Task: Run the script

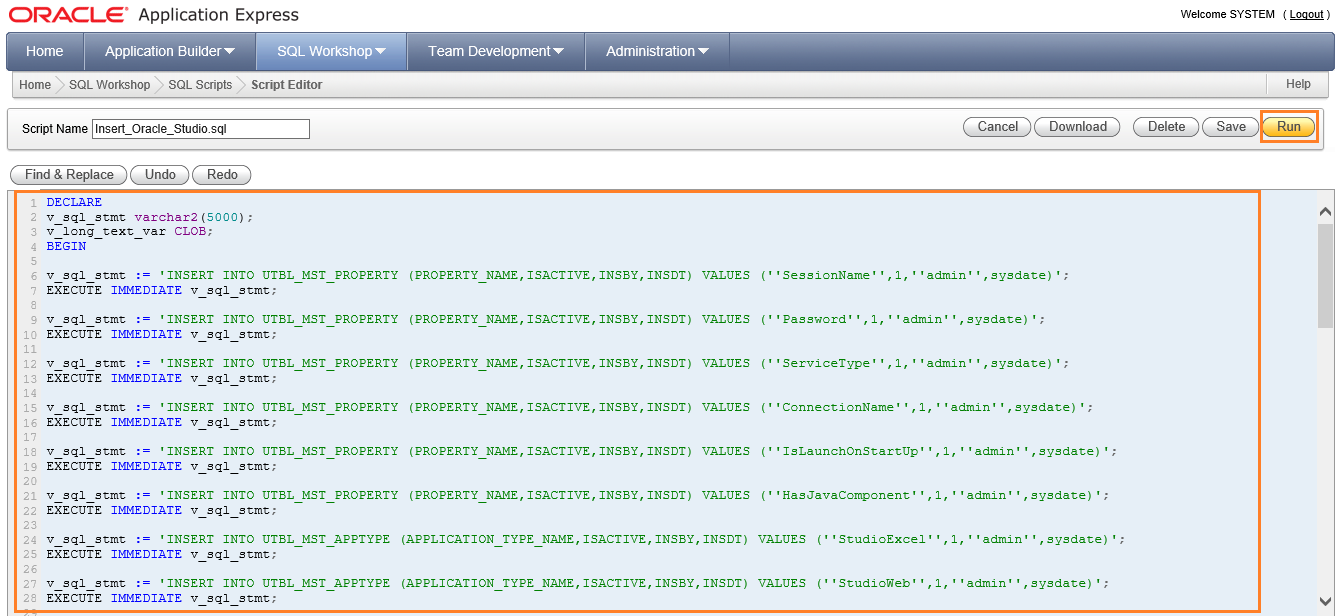Action: point(1289,127)
